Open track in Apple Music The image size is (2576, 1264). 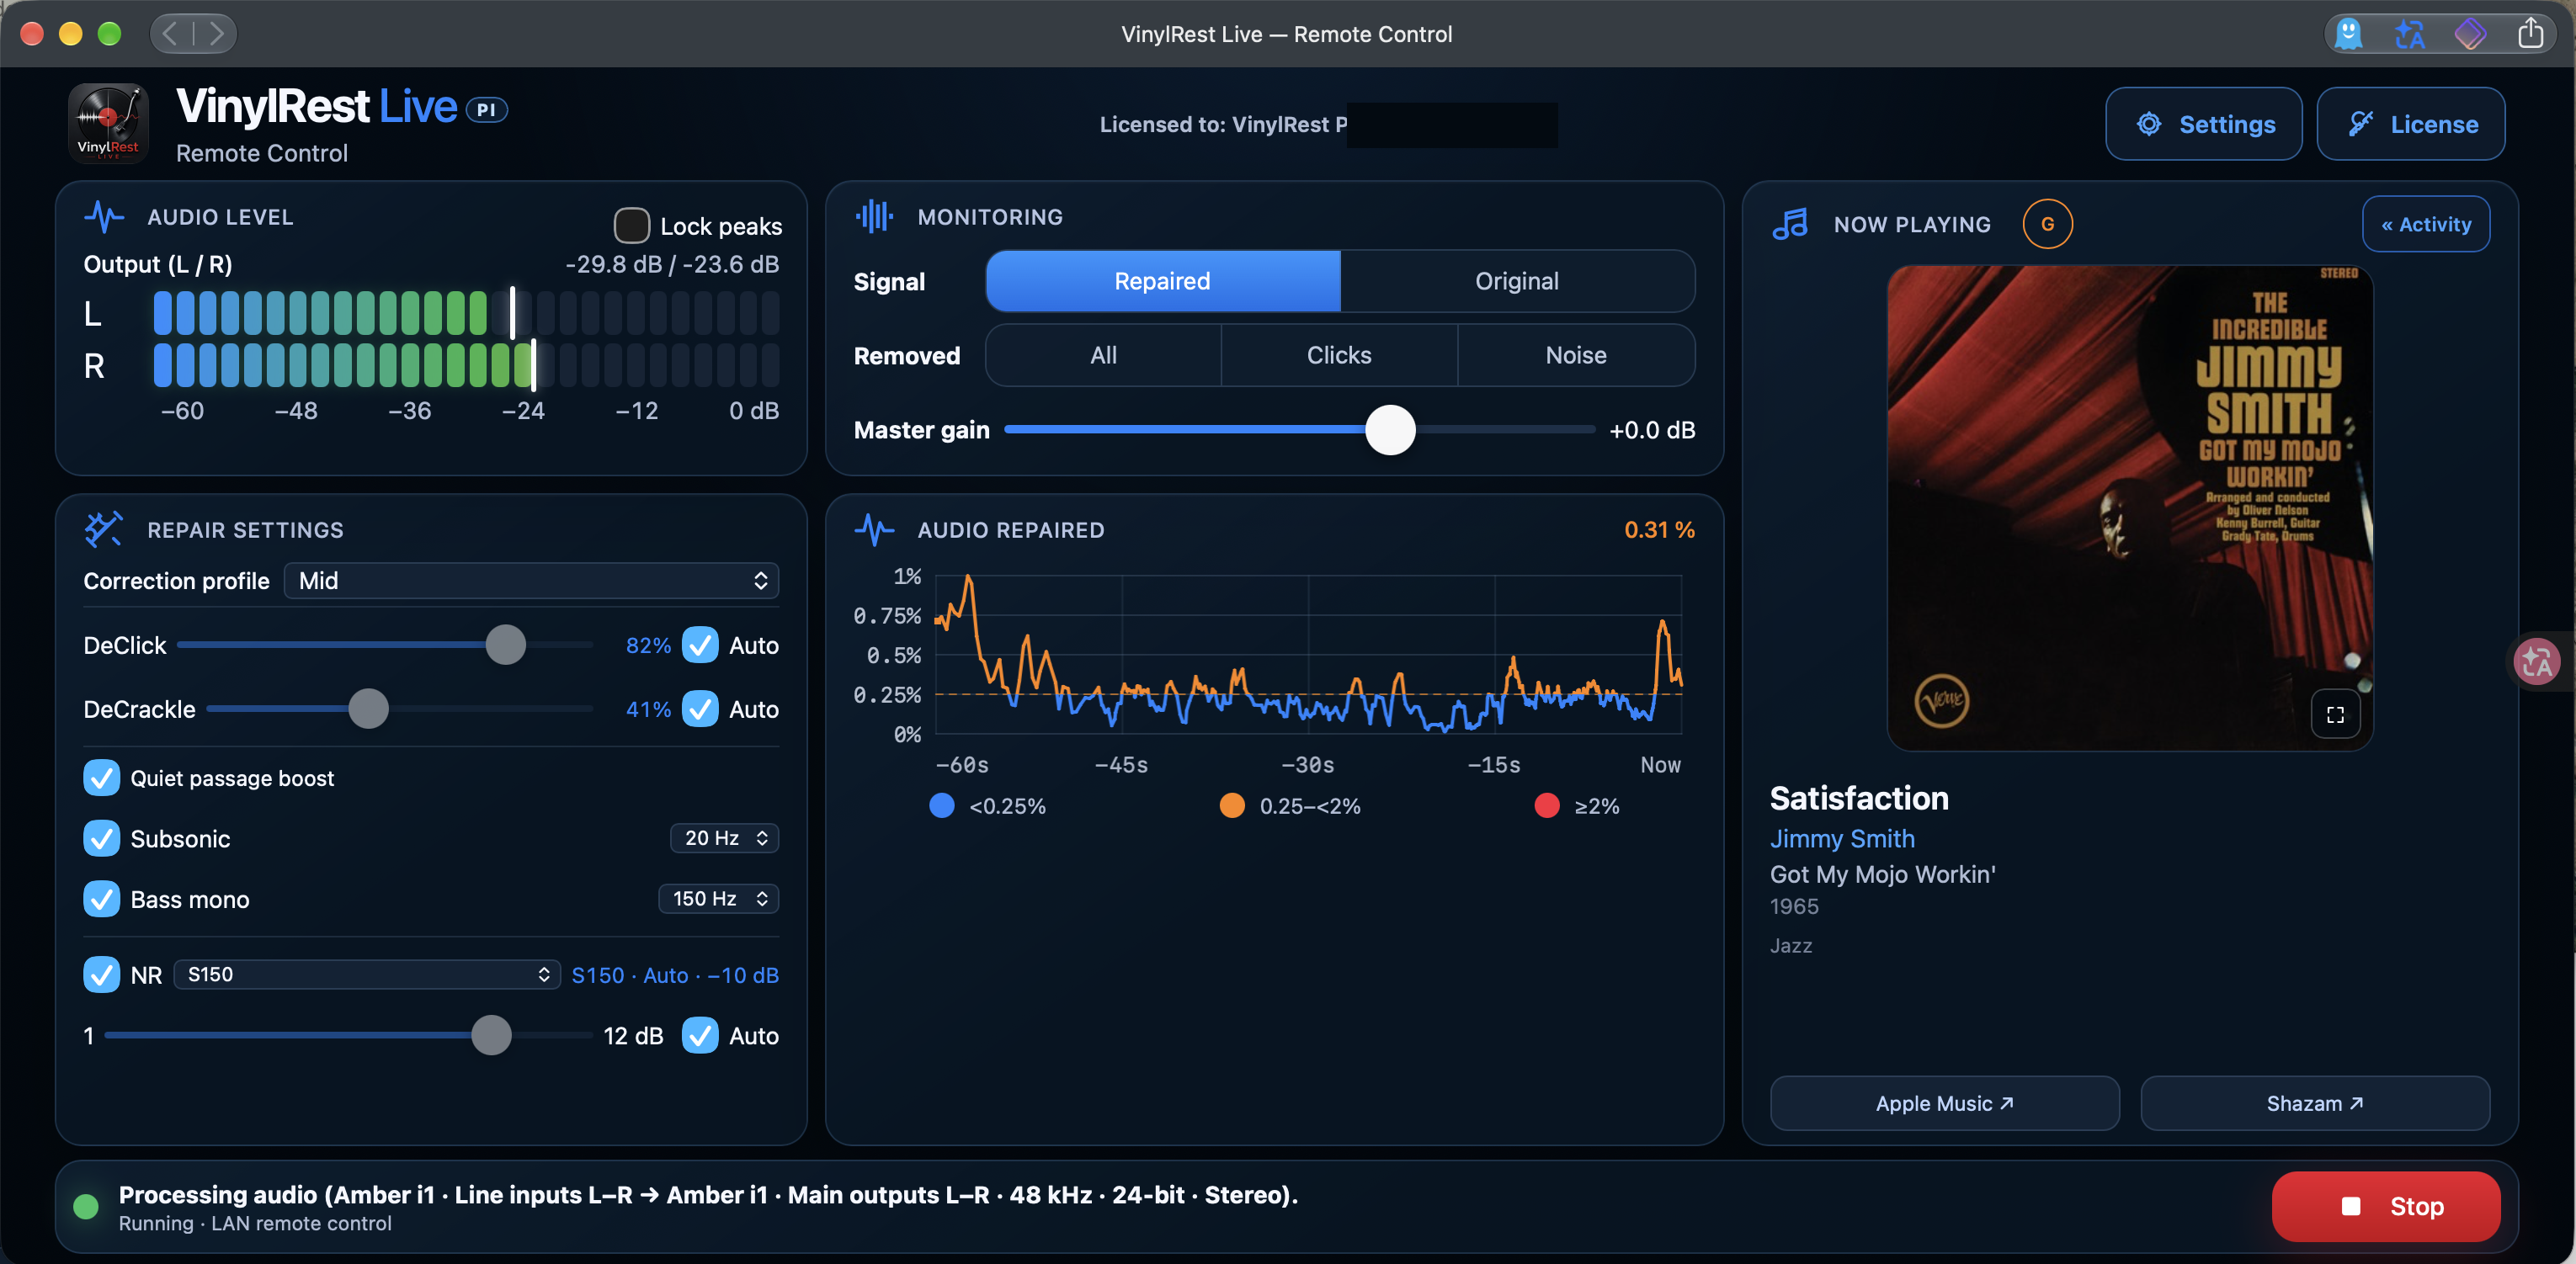click(x=1944, y=1103)
